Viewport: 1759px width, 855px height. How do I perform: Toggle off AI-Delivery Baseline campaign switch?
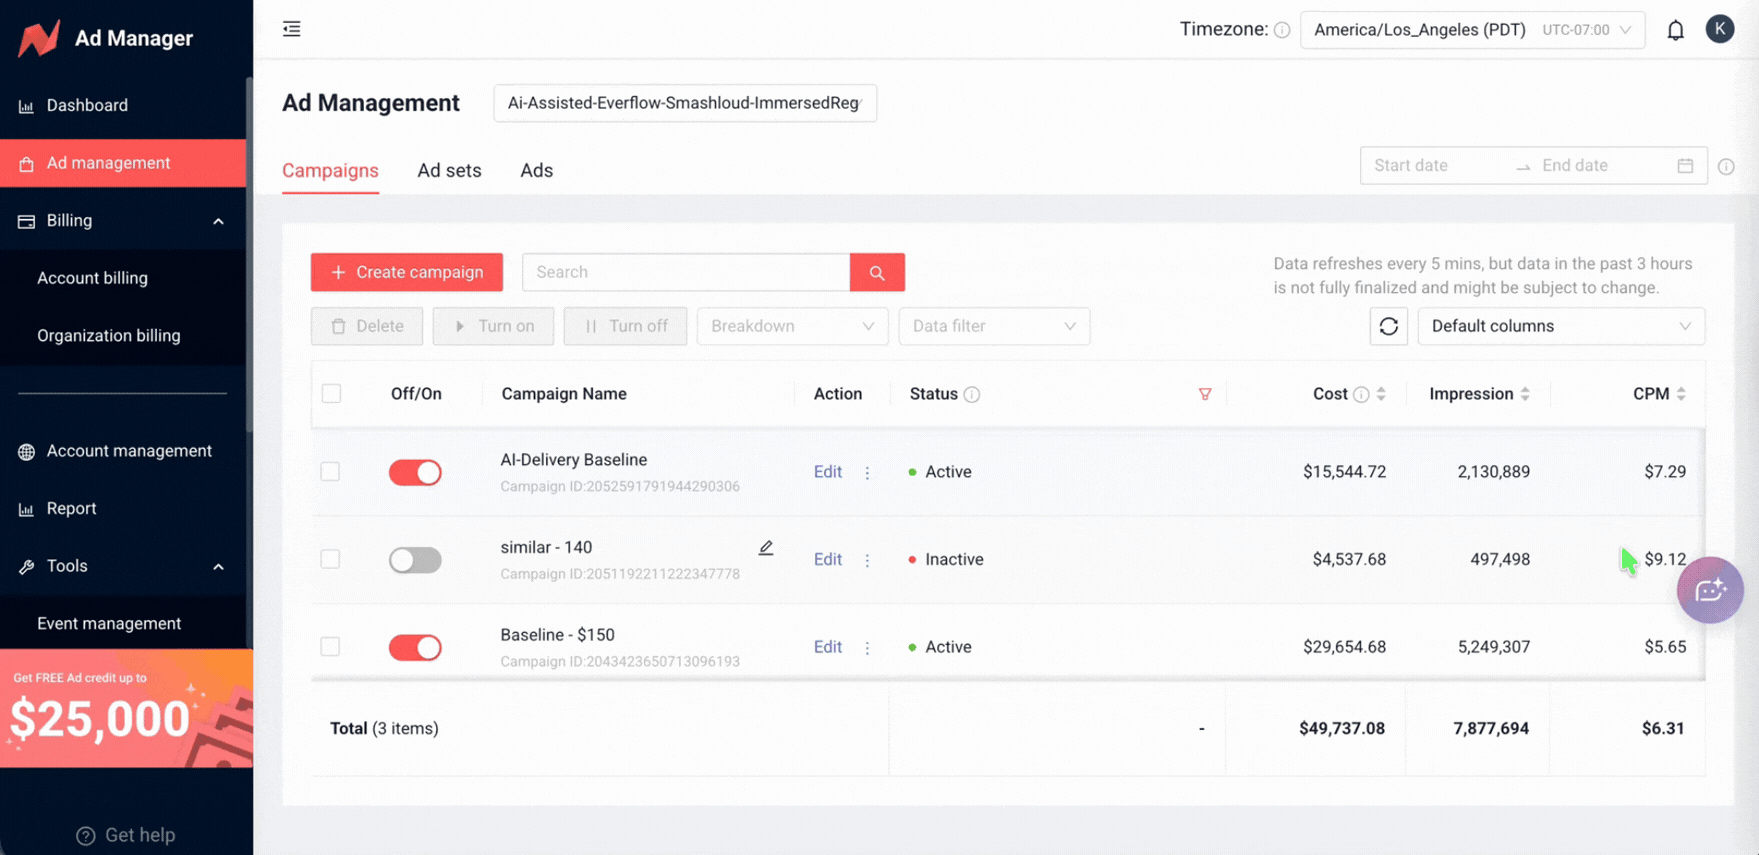click(x=415, y=472)
